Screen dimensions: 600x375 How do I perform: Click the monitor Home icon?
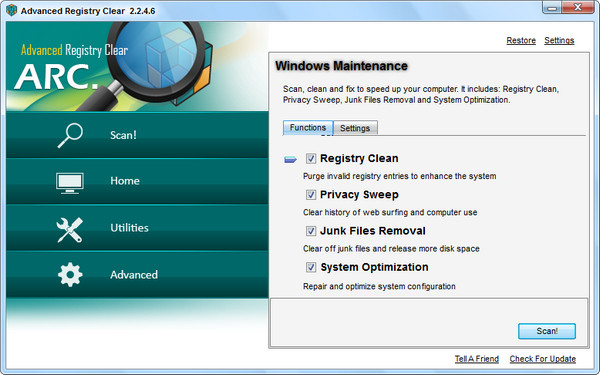tap(70, 183)
